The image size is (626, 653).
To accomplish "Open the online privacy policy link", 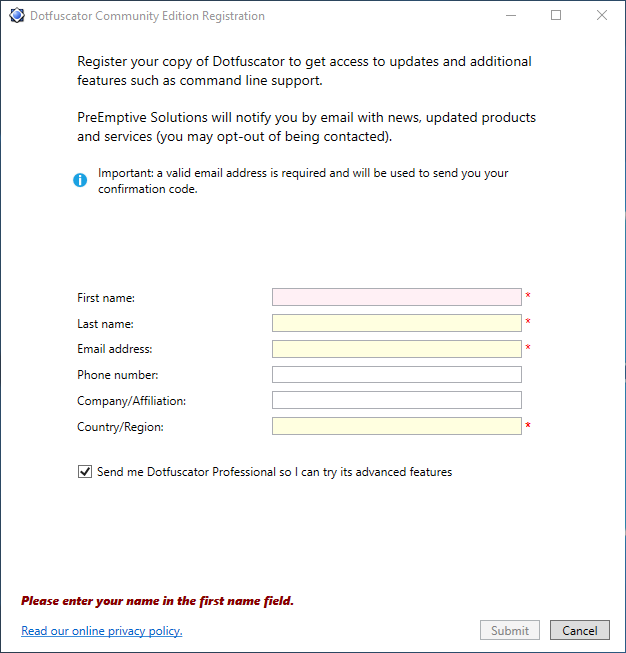I will pyautogui.click(x=102, y=631).
